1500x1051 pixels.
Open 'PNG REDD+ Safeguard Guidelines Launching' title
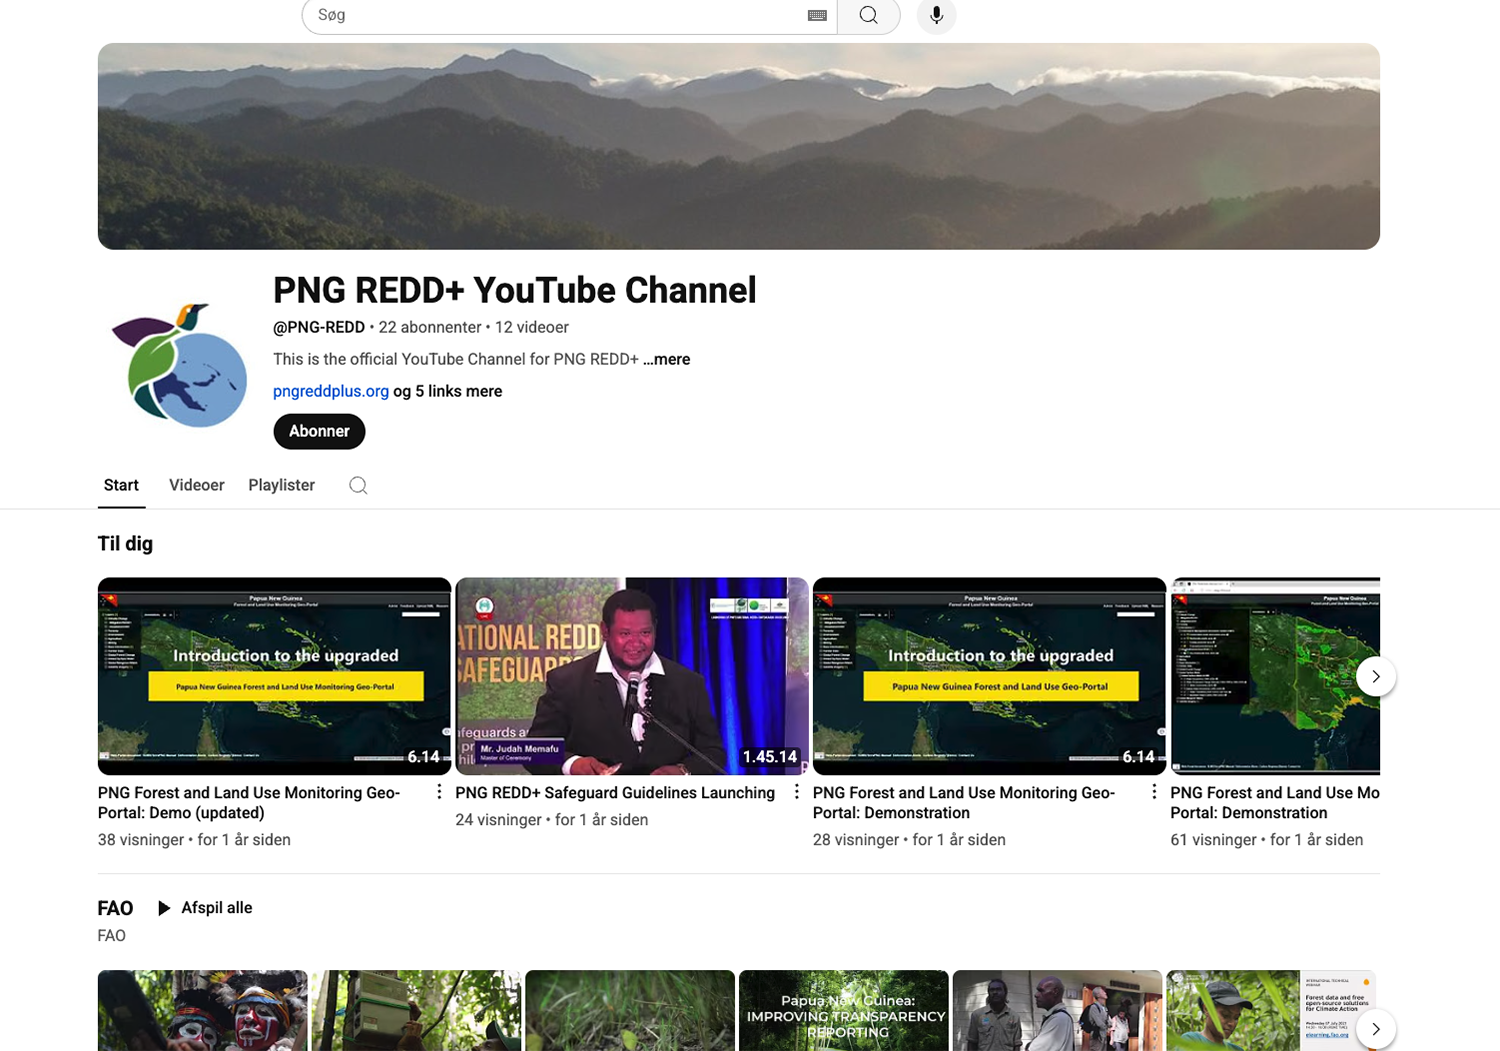(x=615, y=793)
